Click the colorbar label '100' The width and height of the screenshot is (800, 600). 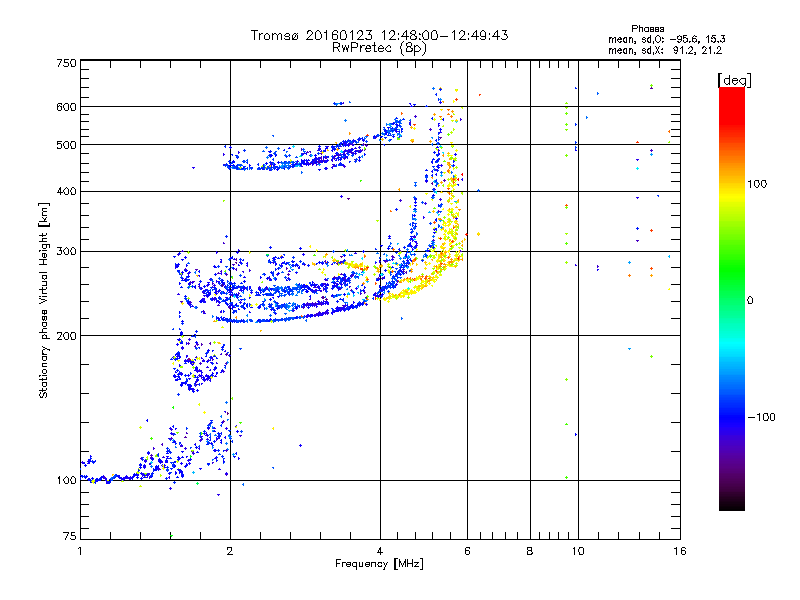757,184
